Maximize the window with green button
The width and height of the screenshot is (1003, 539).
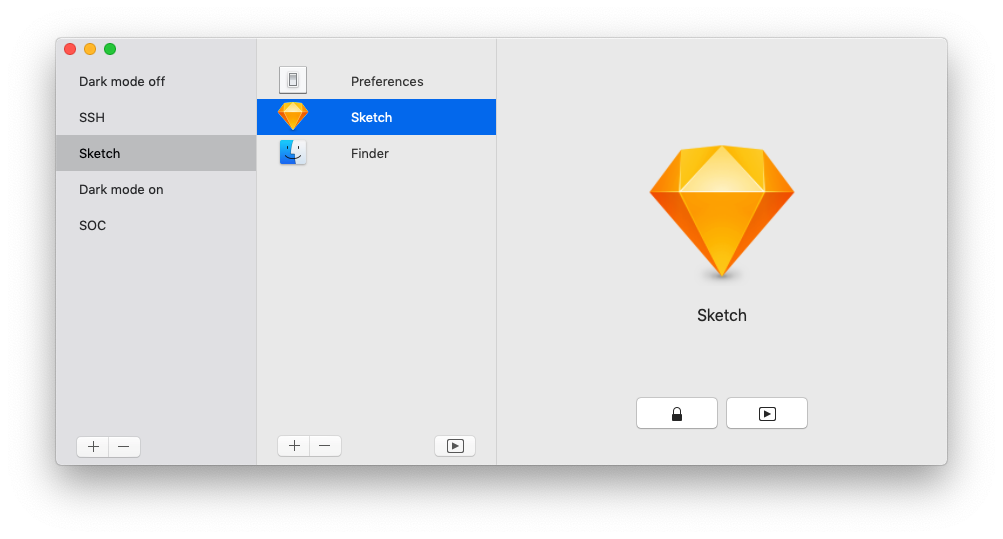(x=110, y=49)
